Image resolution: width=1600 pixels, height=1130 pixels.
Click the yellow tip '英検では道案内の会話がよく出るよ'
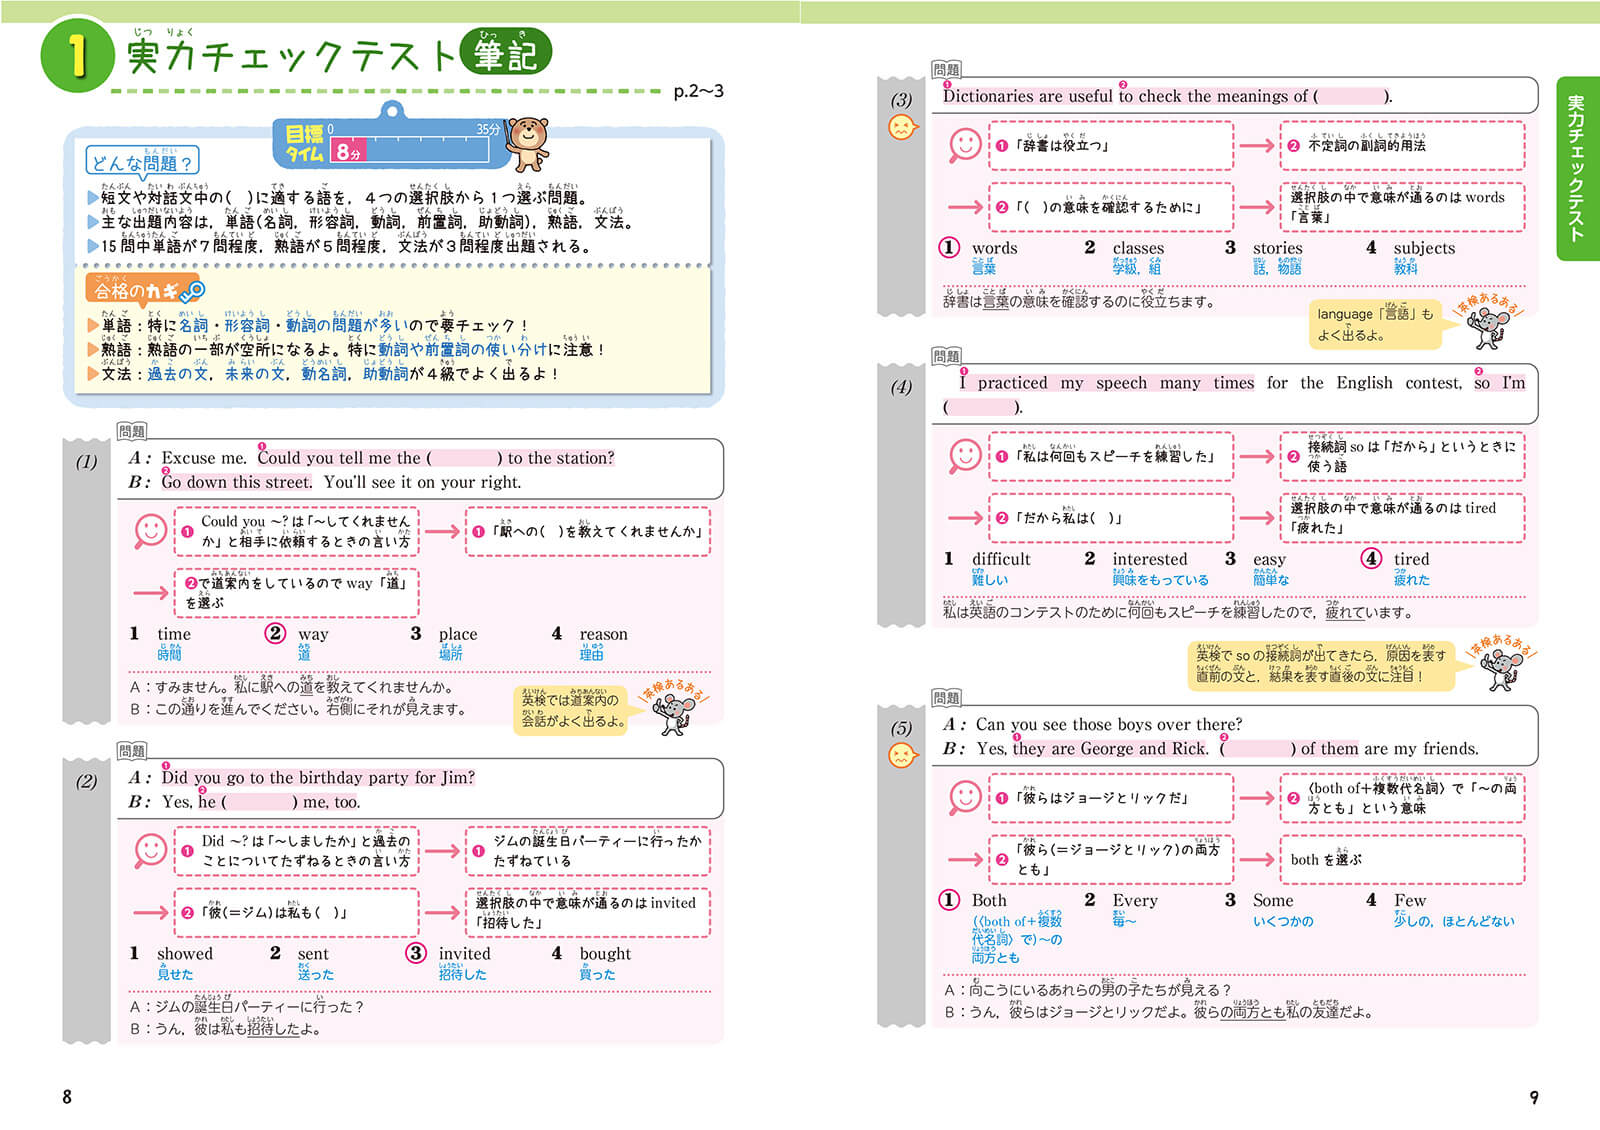pos(572,710)
